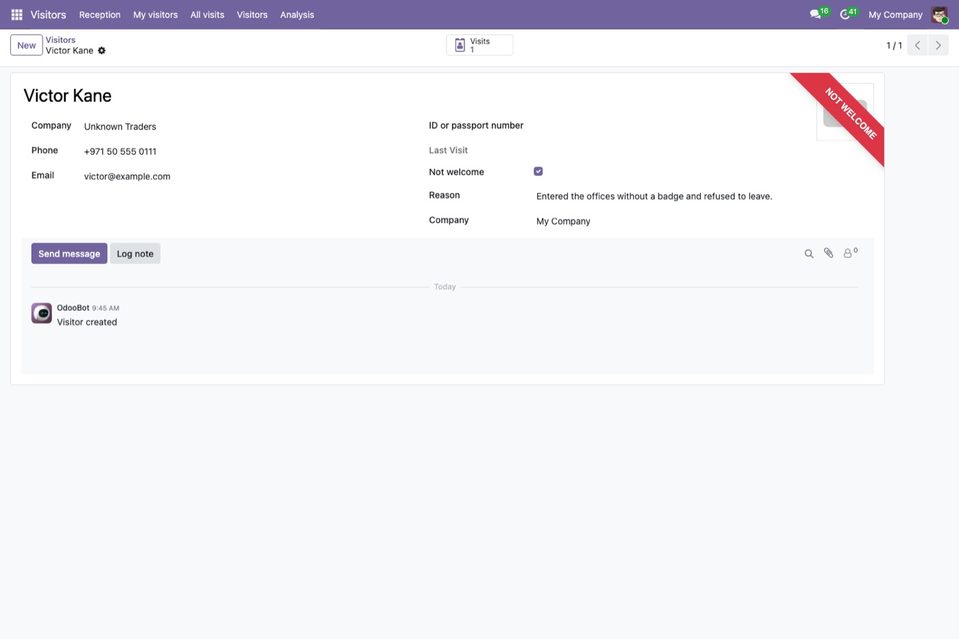Go to the previous record arrow
Viewport: 959px width, 639px height.
[917, 45]
